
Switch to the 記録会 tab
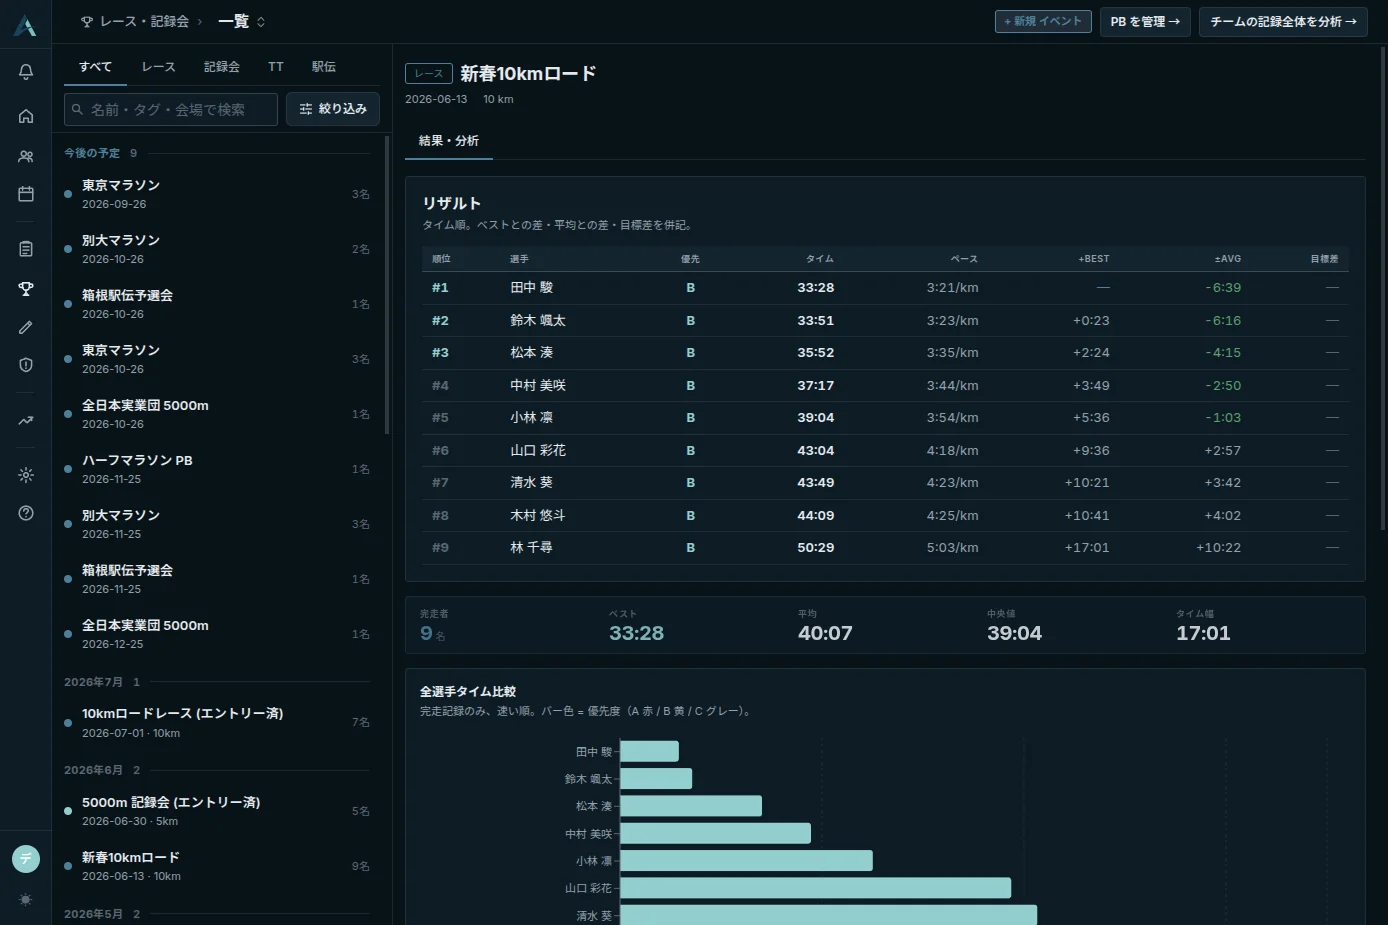(x=222, y=67)
